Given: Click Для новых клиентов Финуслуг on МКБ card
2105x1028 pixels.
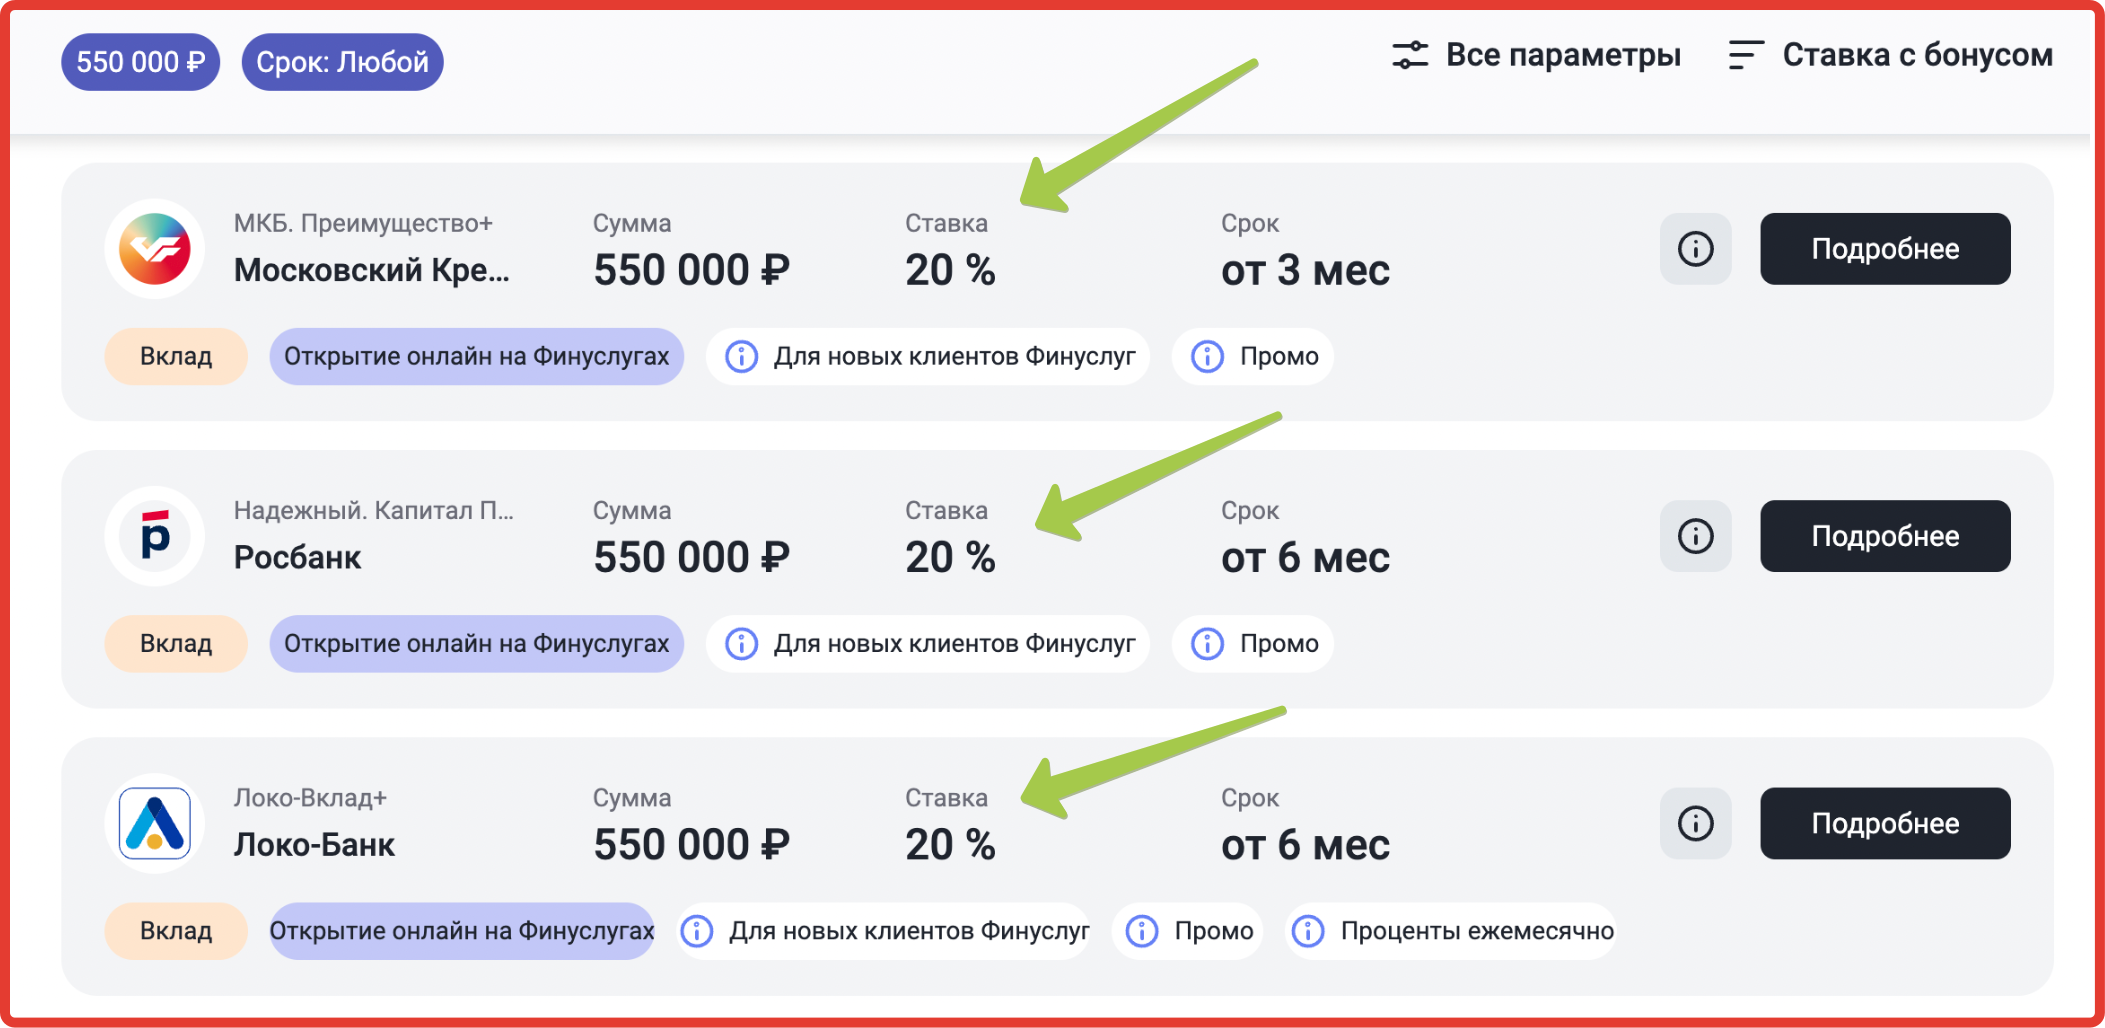Looking at the screenshot, I should [953, 357].
